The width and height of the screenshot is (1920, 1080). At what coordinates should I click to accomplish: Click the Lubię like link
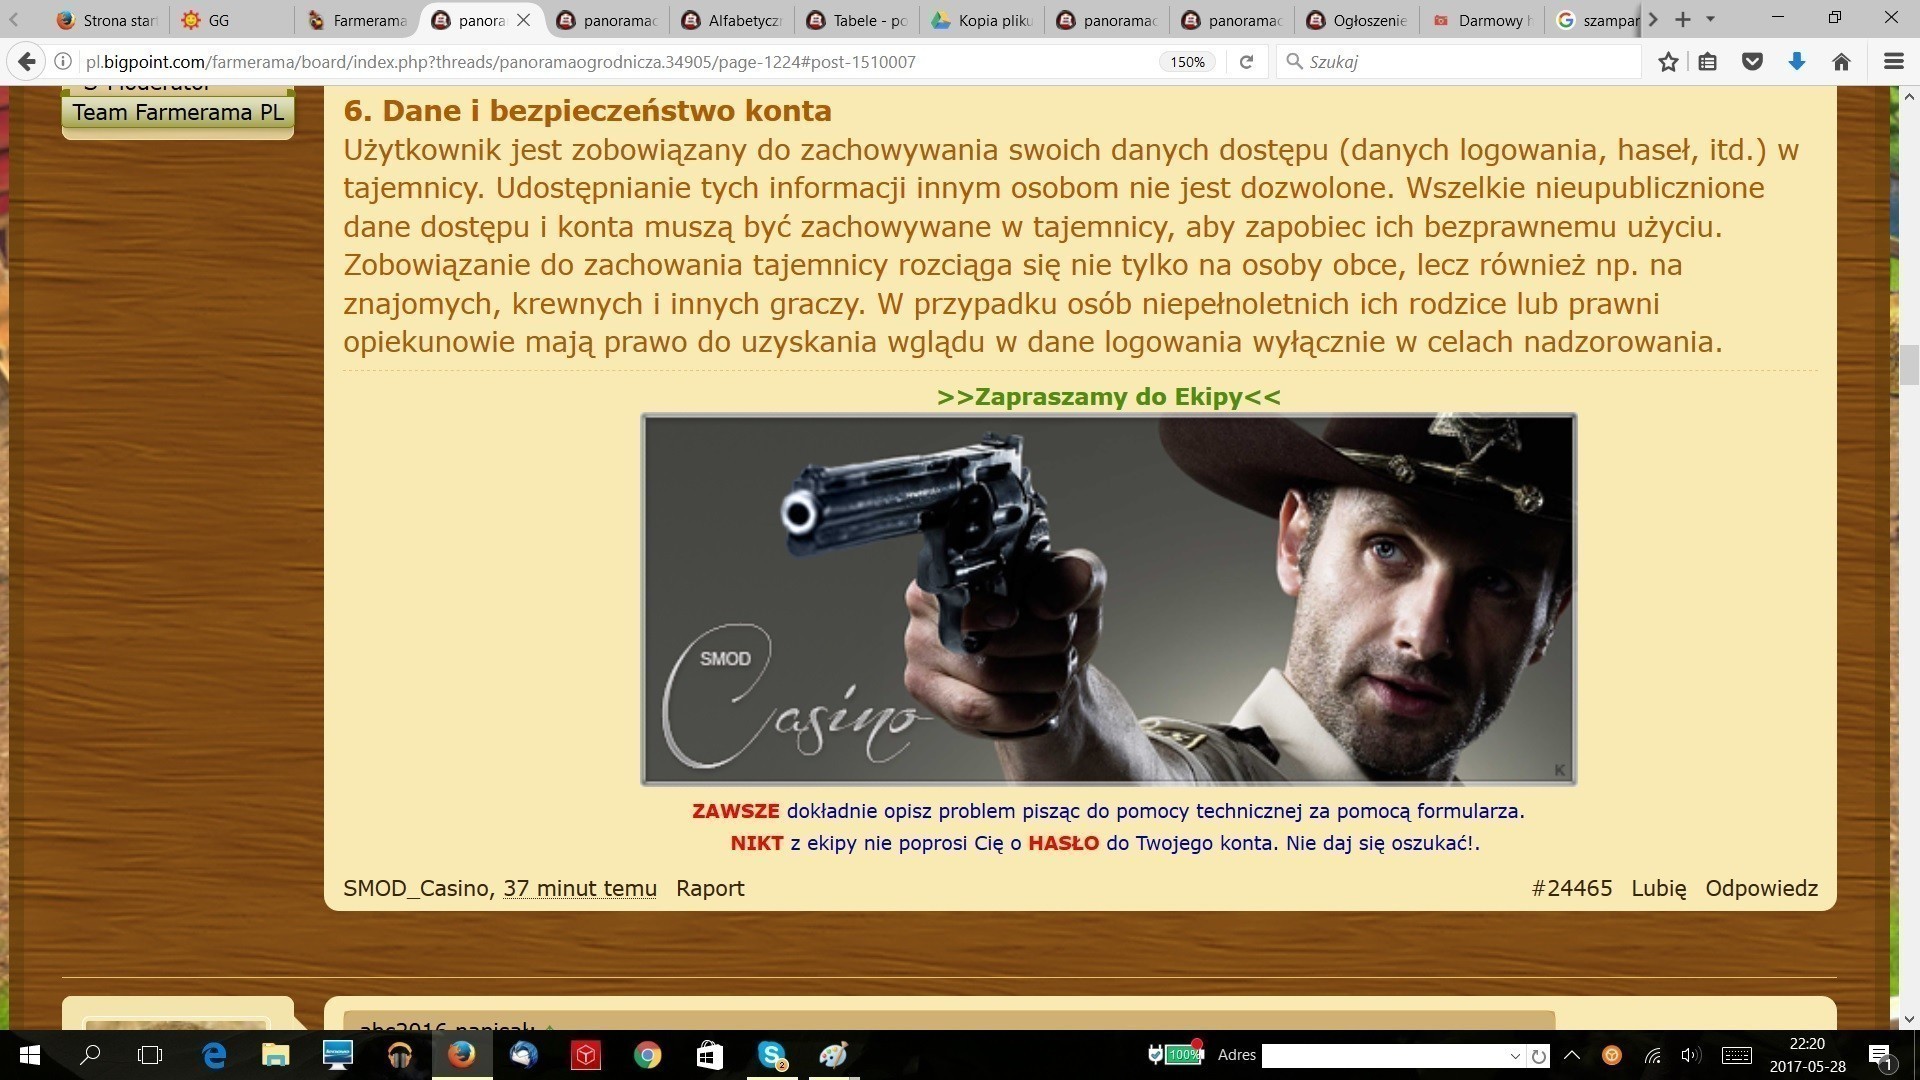[1658, 888]
